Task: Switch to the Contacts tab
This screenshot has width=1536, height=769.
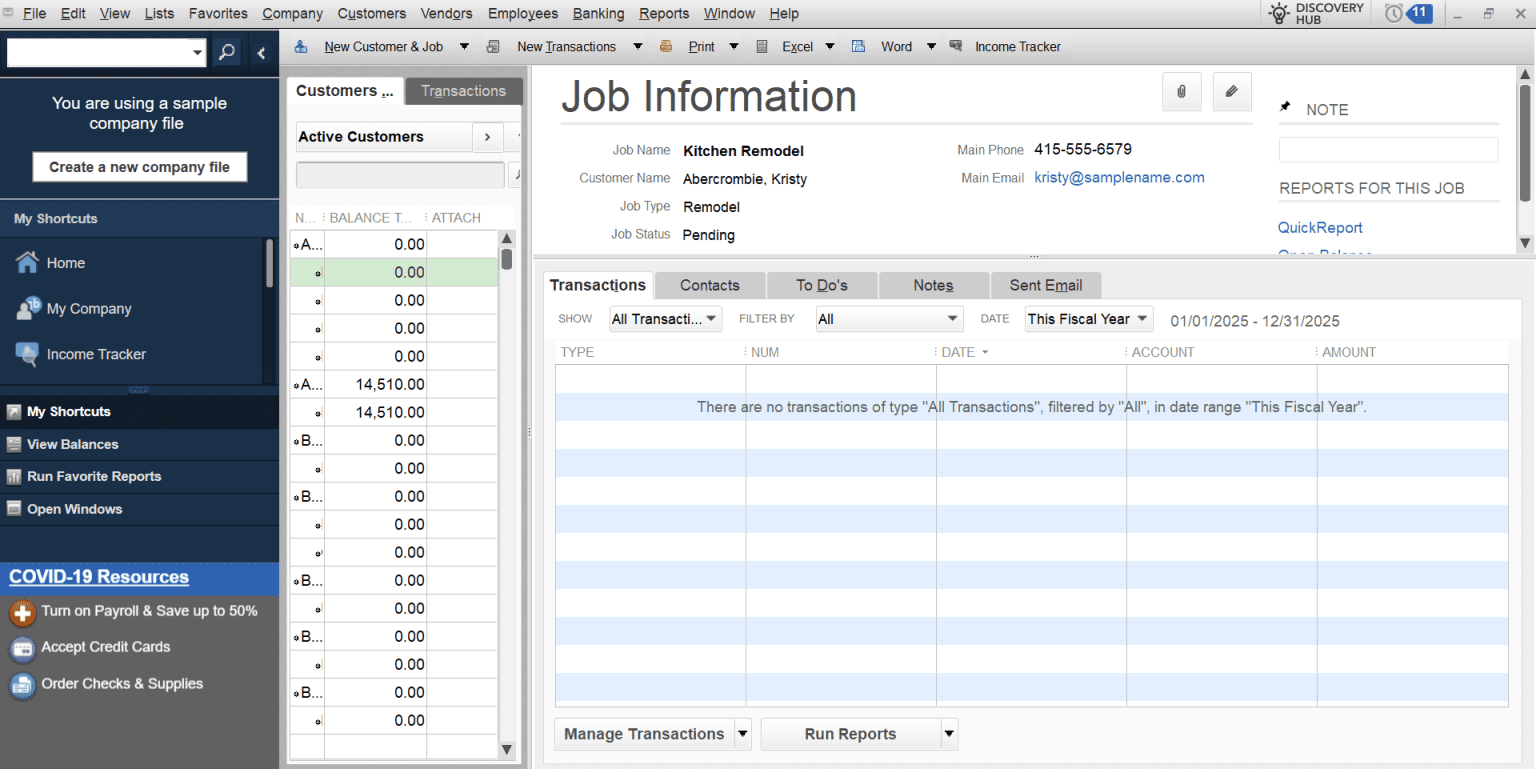Action: click(709, 285)
